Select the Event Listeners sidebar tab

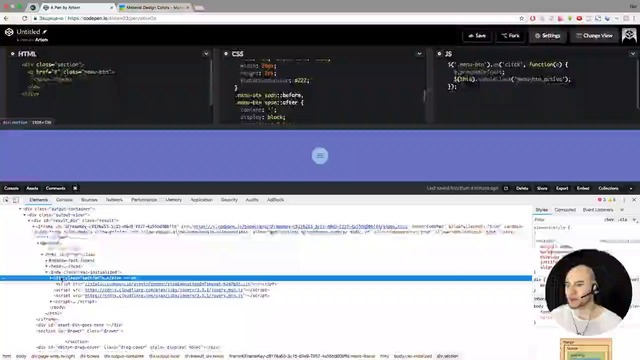coord(598,210)
